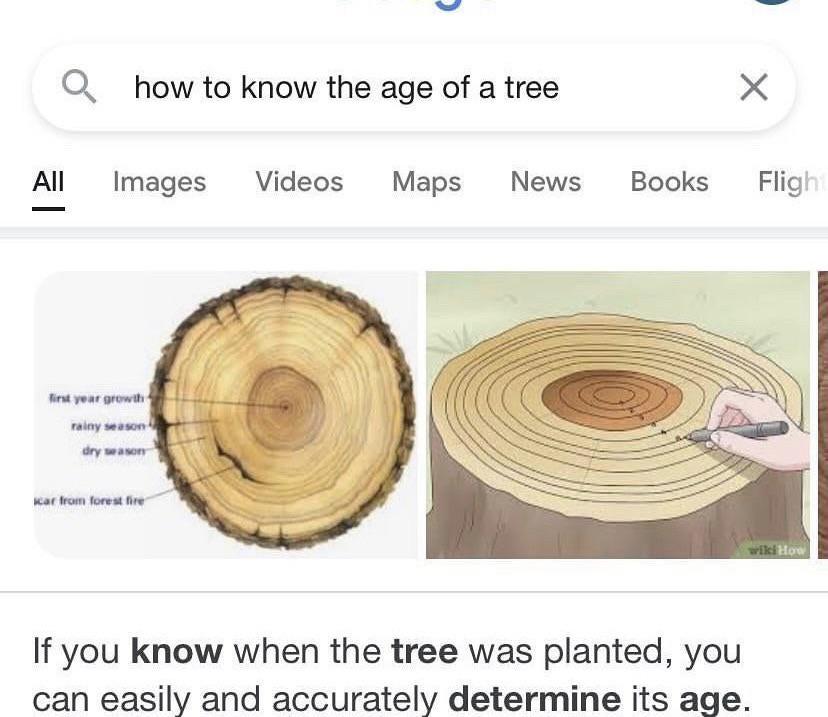The image size is (828, 717).
Task: Click the "scar from forest fire" label
Action: tap(89, 500)
